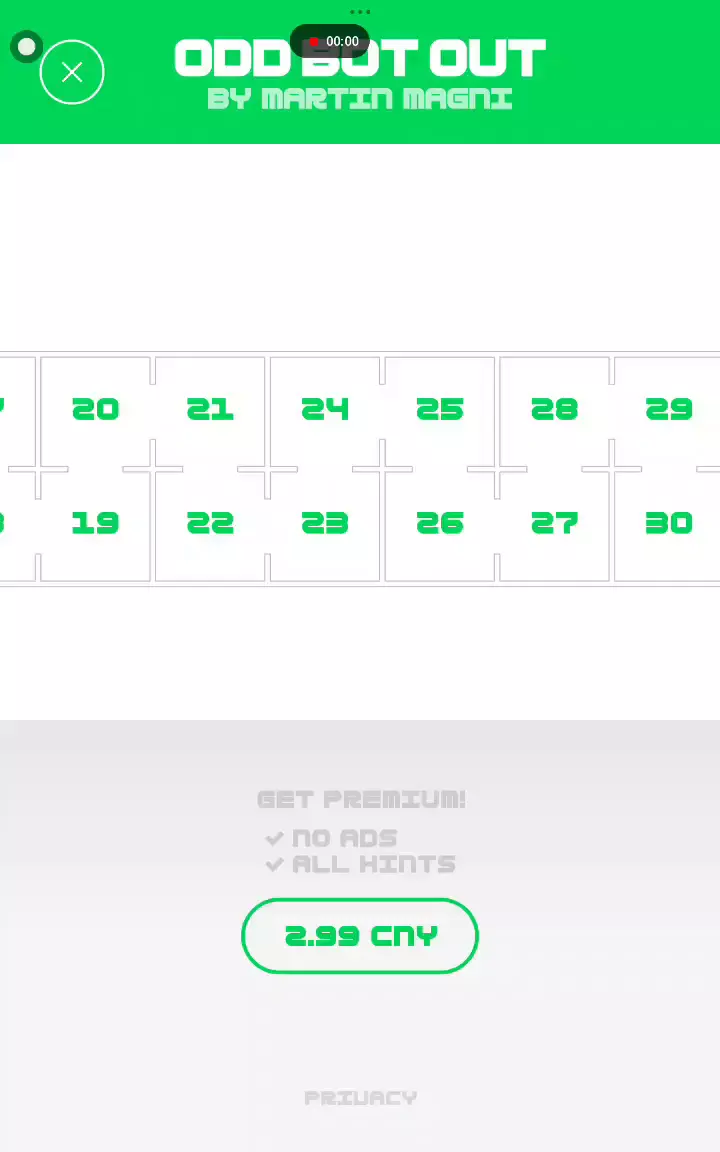
Task: Buy premium for 2.99 CNY
Action: 360,936
